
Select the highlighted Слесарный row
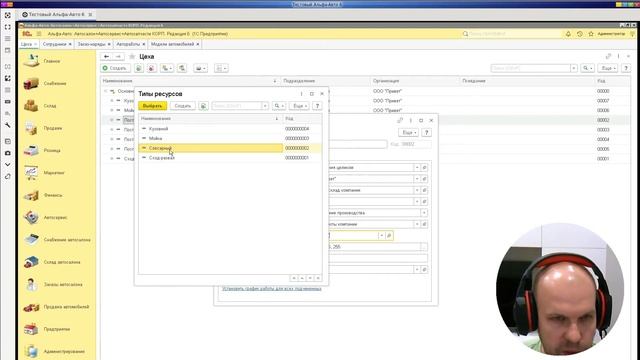pos(230,148)
